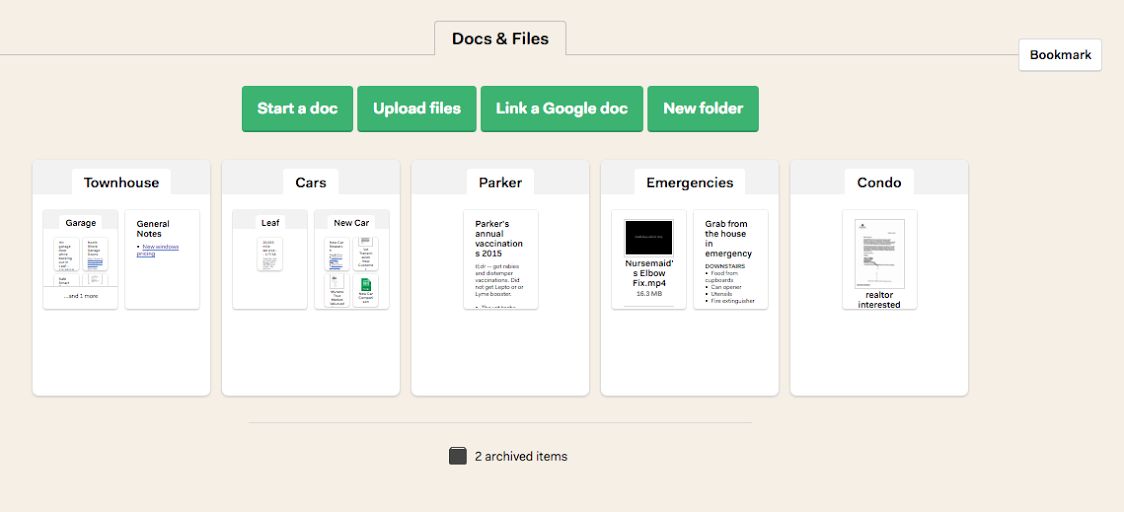Open the Parker folder
Image resolution: width=1124 pixels, height=512 pixels.
pyautogui.click(x=500, y=183)
